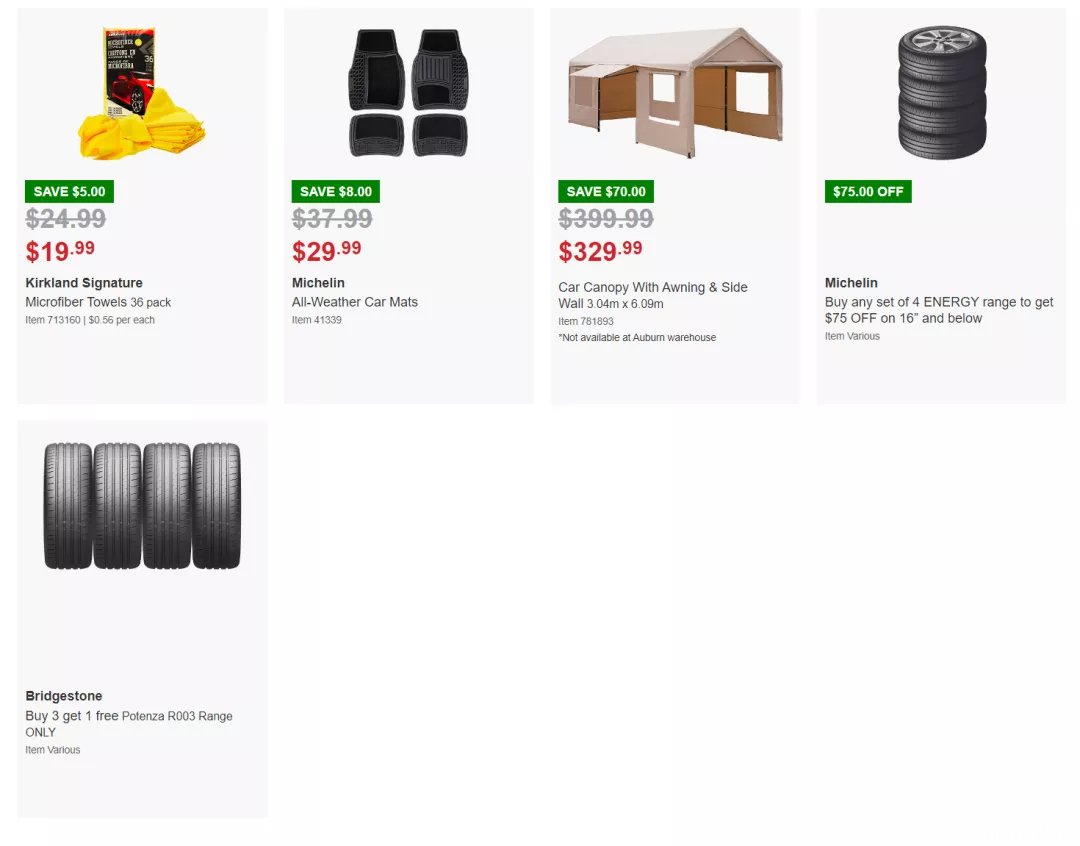Open the Car Canopy product image
This screenshot has height=846, width=1080.
(675, 92)
